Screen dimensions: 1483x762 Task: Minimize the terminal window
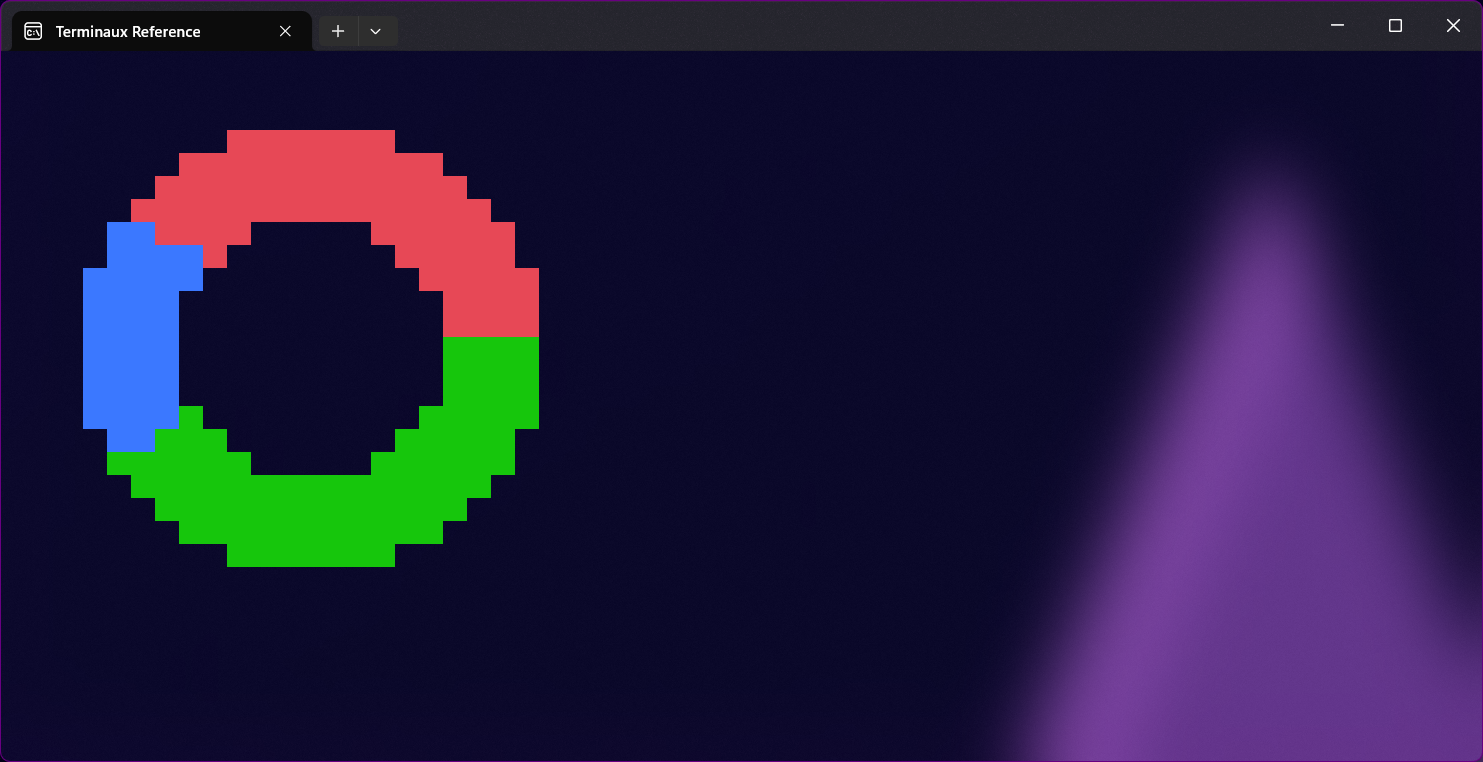point(1337,26)
